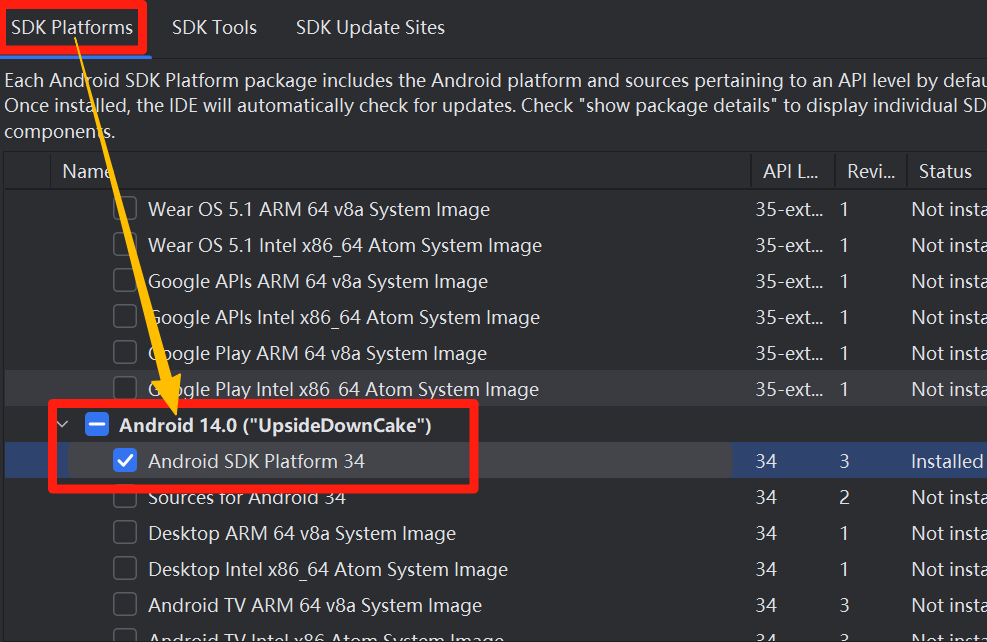
Task: Select Google APIs Intel x86_64 Atom System Image text
Action: pos(344,317)
